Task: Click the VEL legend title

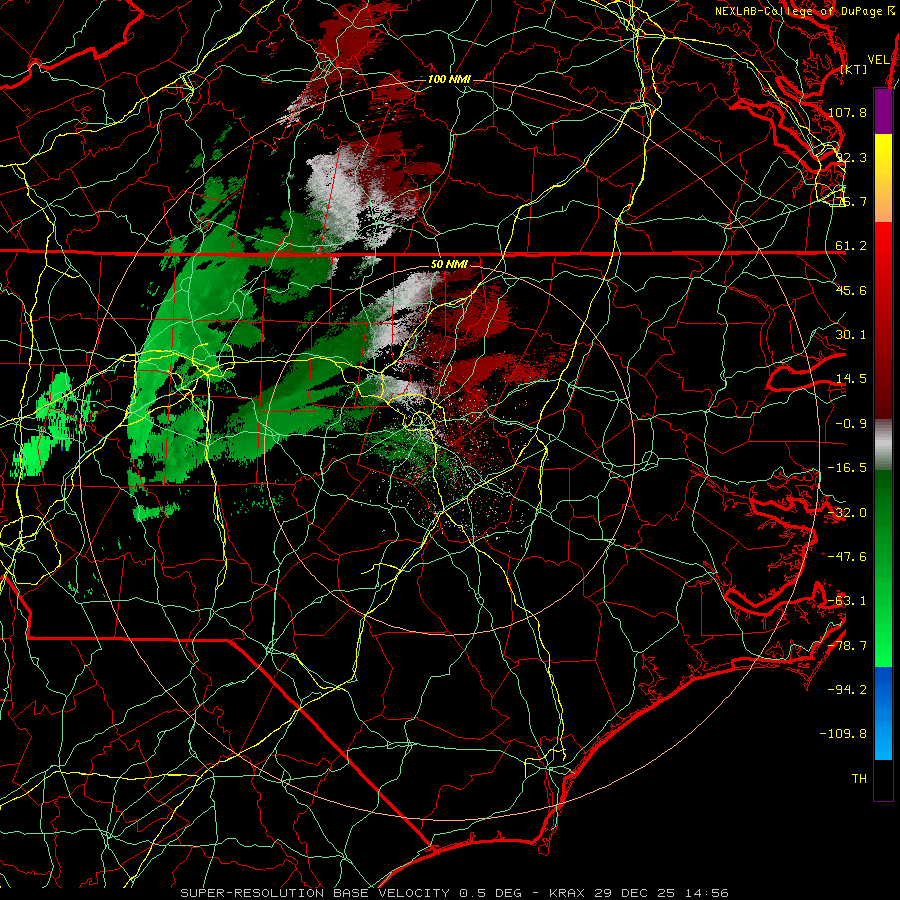Action: [879, 60]
